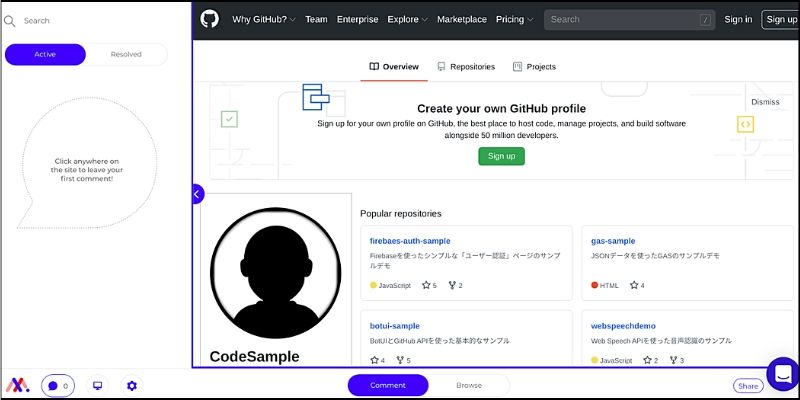Open the desktop device view icon
800x400 pixels.
[97, 386]
